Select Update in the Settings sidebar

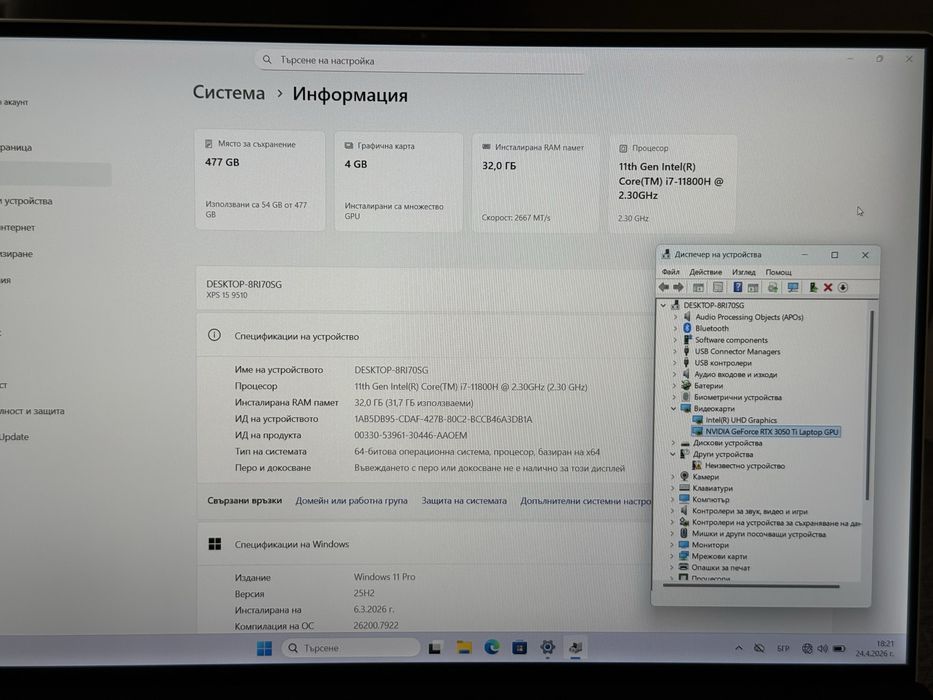click(x=14, y=436)
